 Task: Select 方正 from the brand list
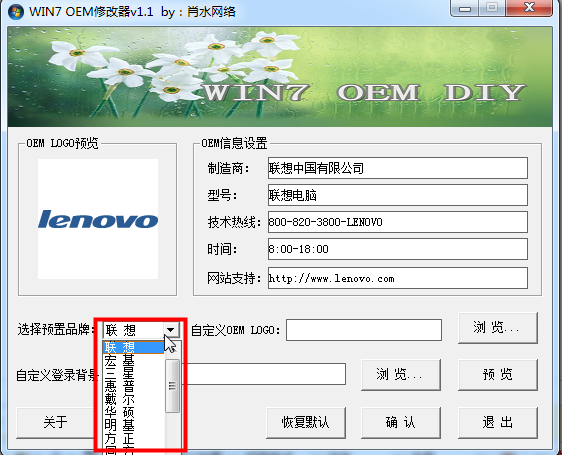(x=133, y=438)
